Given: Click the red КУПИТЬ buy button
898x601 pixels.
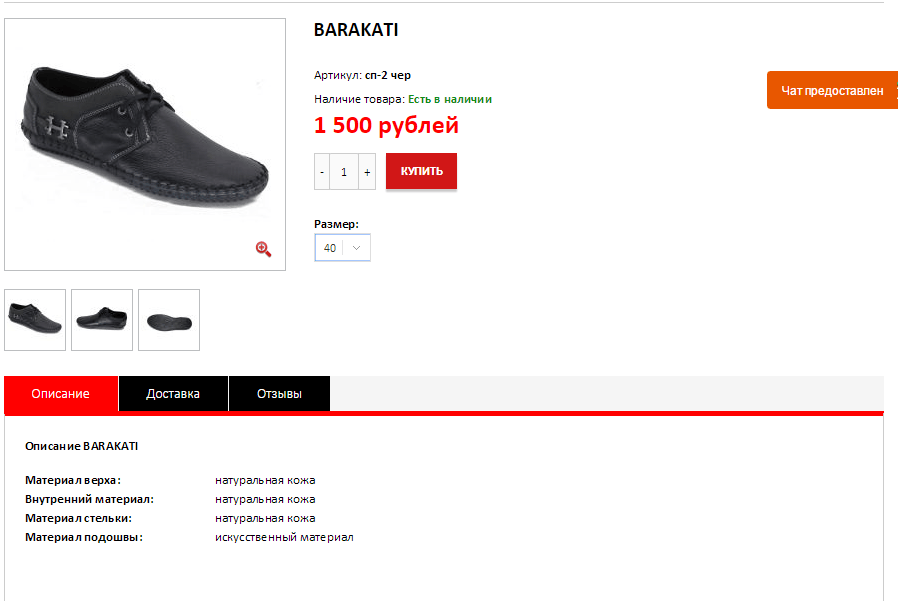Looking at the screenshot, I should (x=422, y=171).
